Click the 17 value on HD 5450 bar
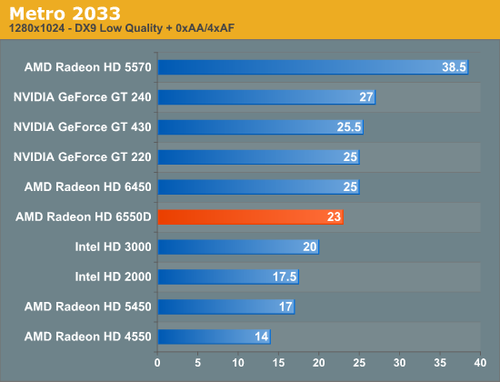500x382 pixels. click(x=286, y=307)
